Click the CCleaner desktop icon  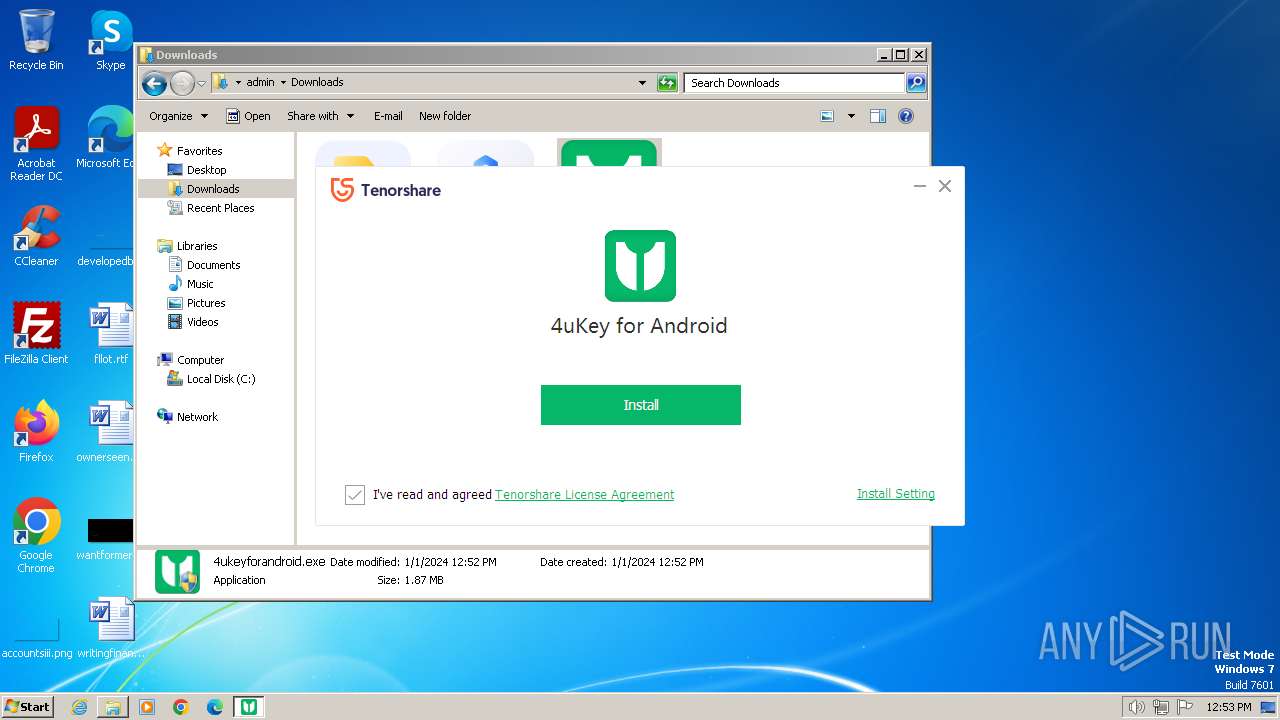(x=36, y=237)
